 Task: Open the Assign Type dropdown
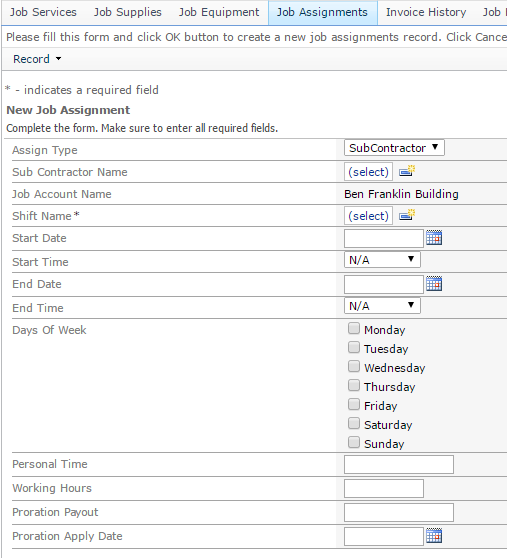point(394,148)
